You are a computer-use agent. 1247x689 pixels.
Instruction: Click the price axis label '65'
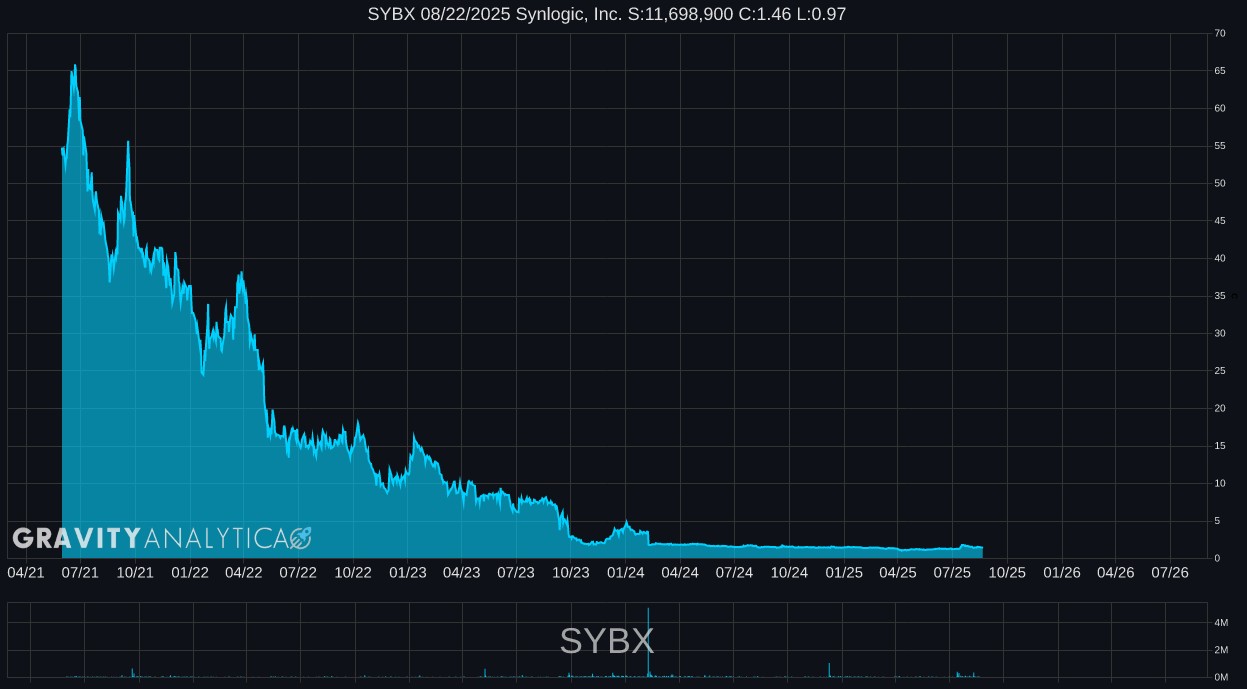tap(1220, 71)
